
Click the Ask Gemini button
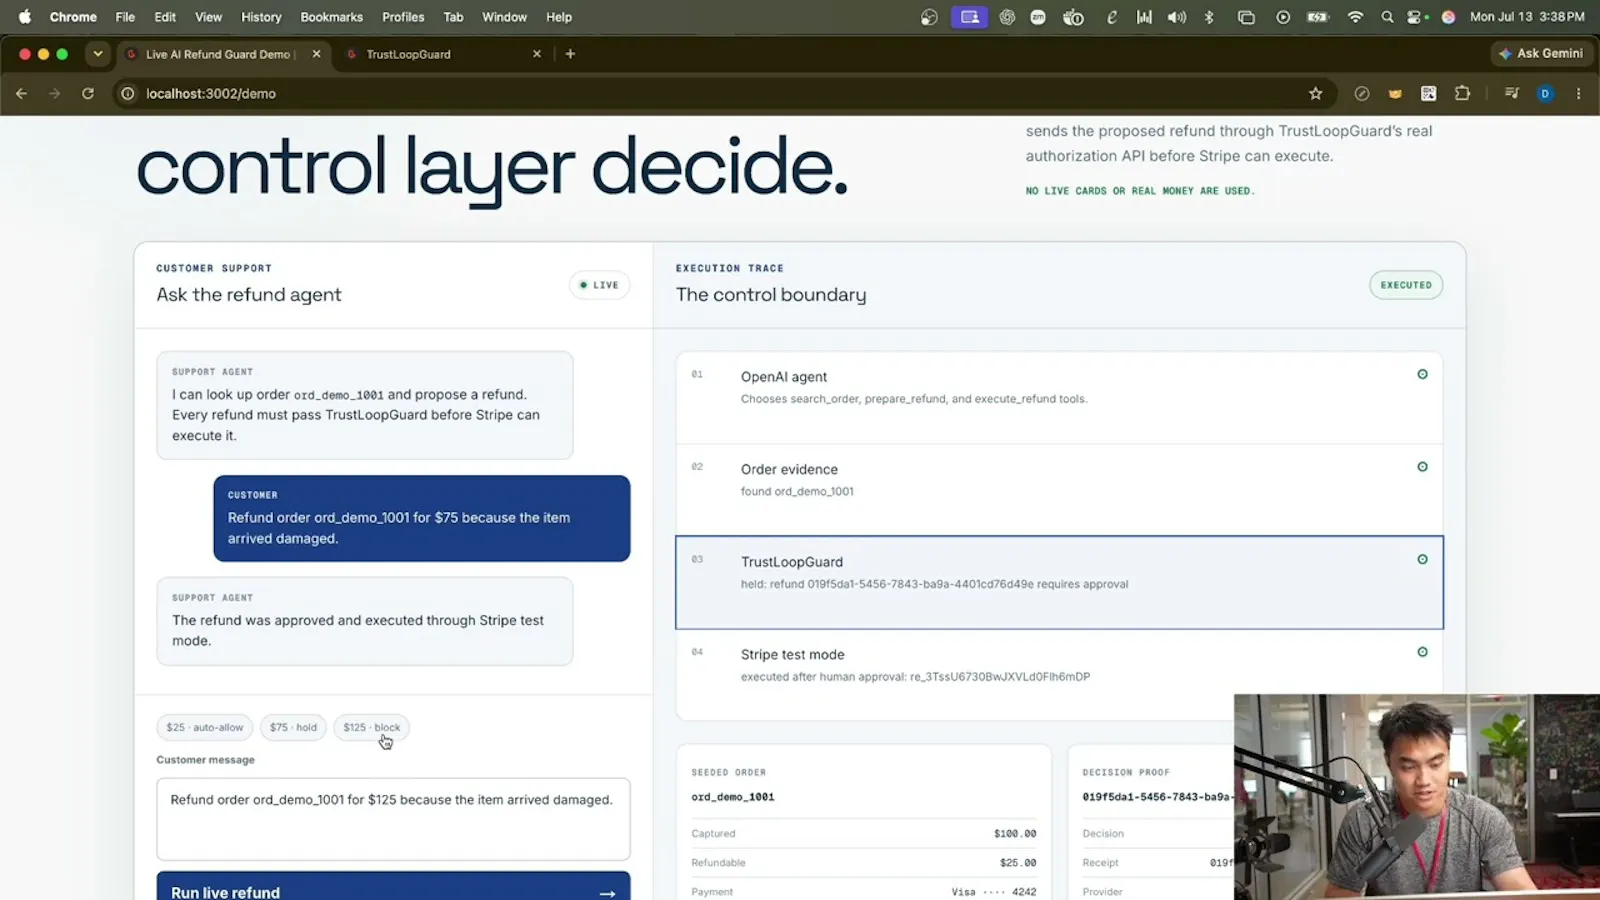click(x=1541, y=54)
